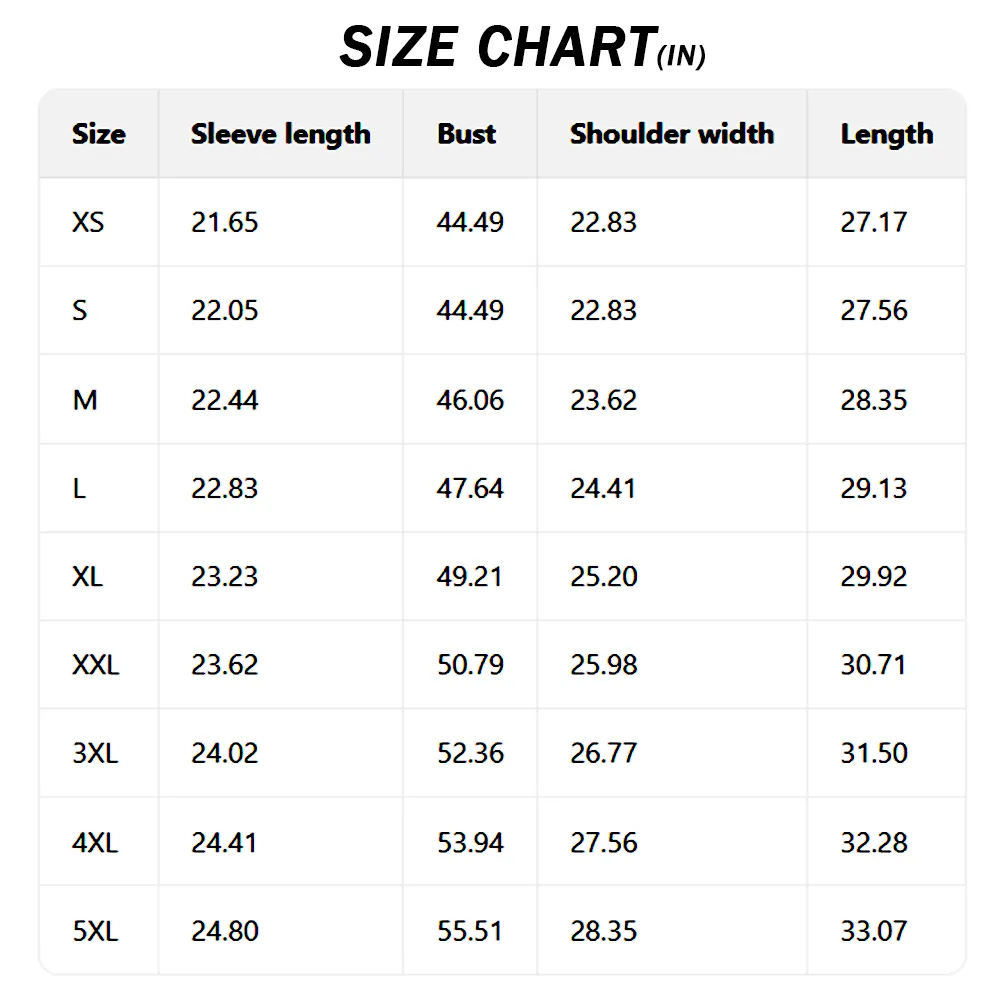Click bust value 50.79
This screenshot has height=1000, width=1000.
[x=470, y=665]
